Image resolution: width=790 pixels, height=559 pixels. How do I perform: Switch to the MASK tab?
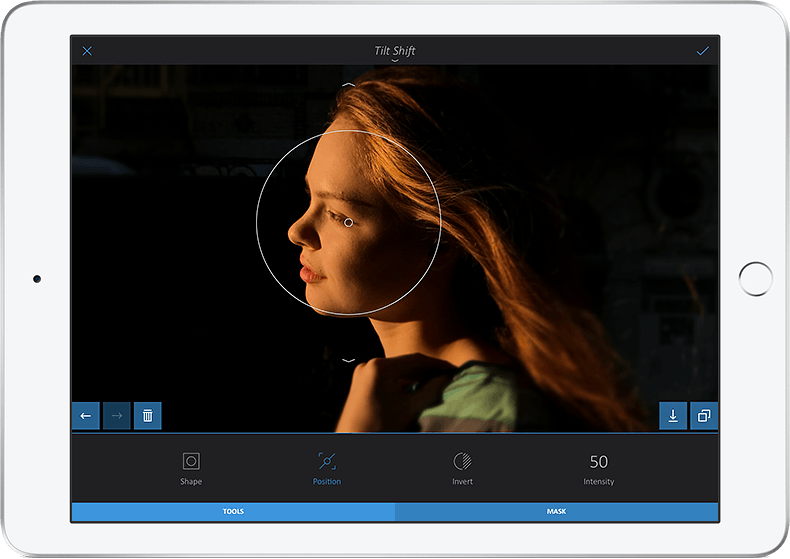[x=556, y=511]
